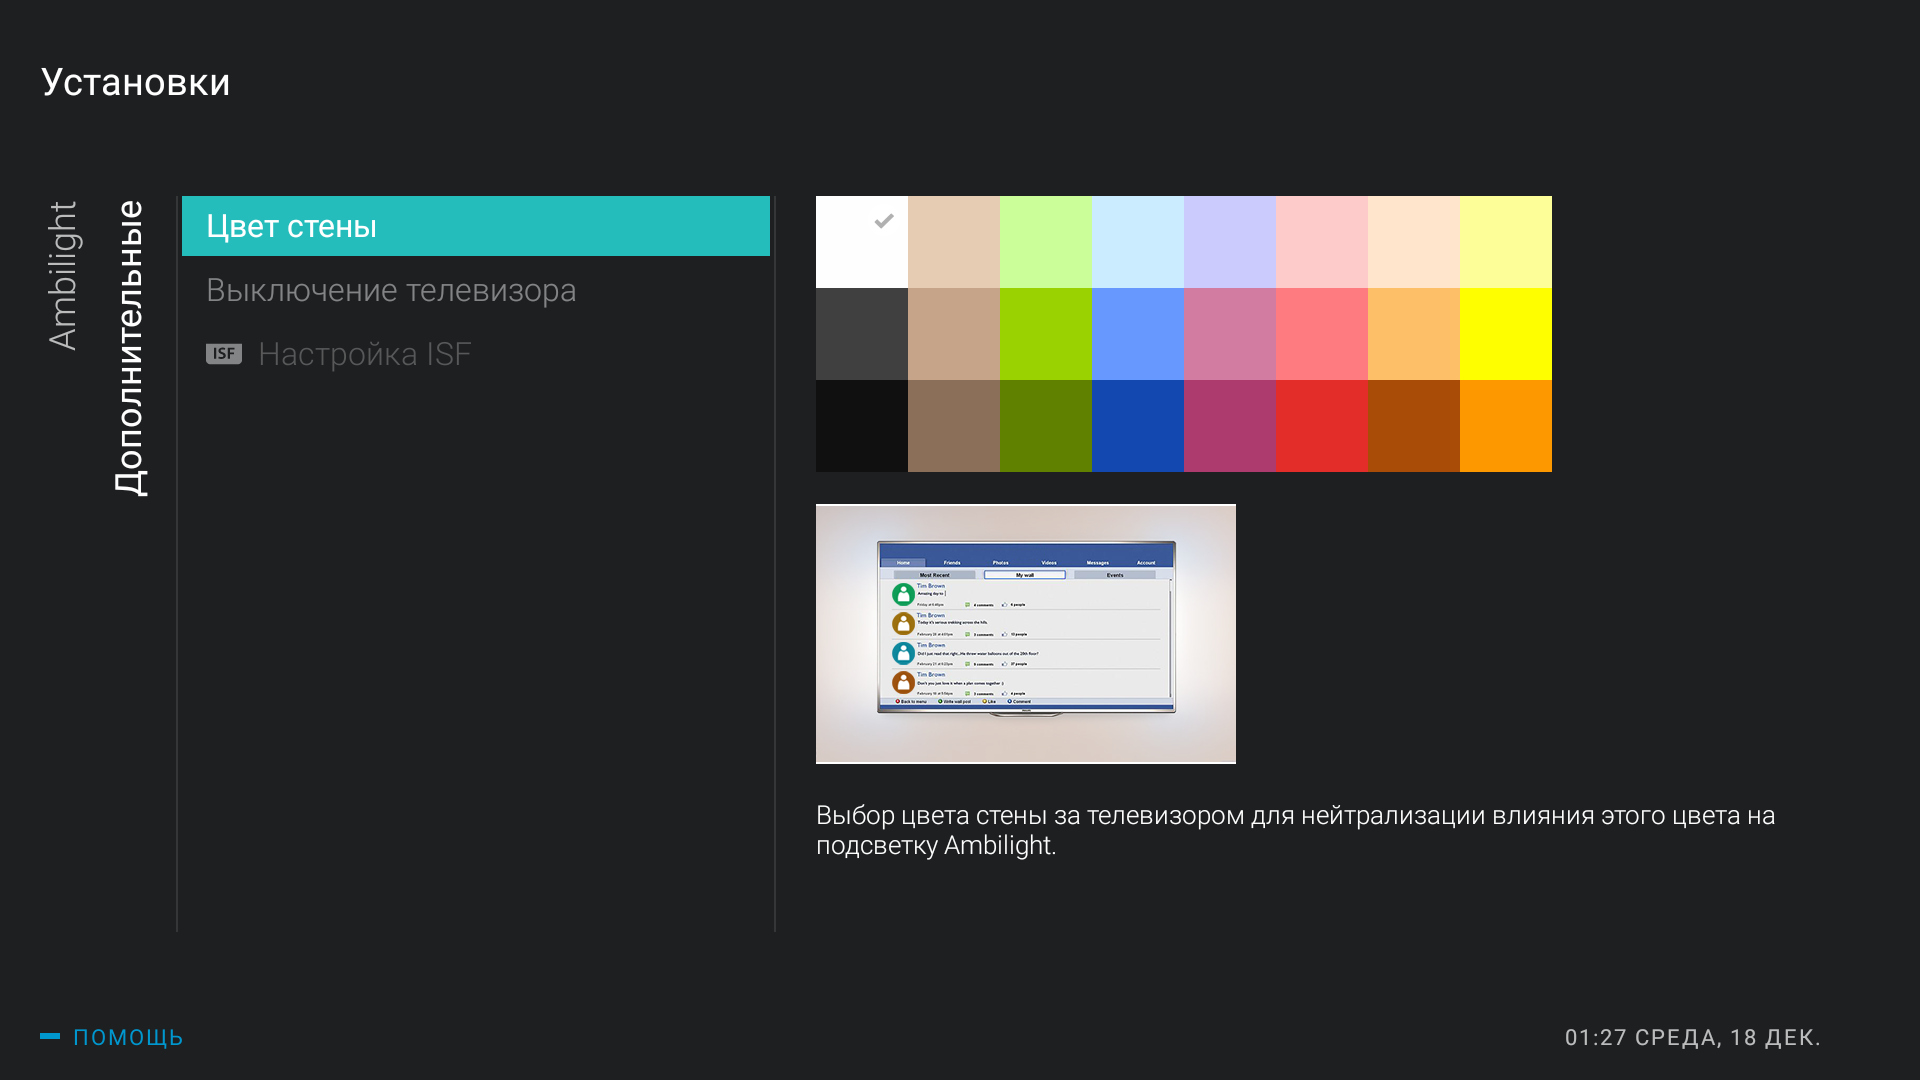Choose the black wall color swatch
The width and height of the screenshot is (1920, 1080).
[861, 426]
